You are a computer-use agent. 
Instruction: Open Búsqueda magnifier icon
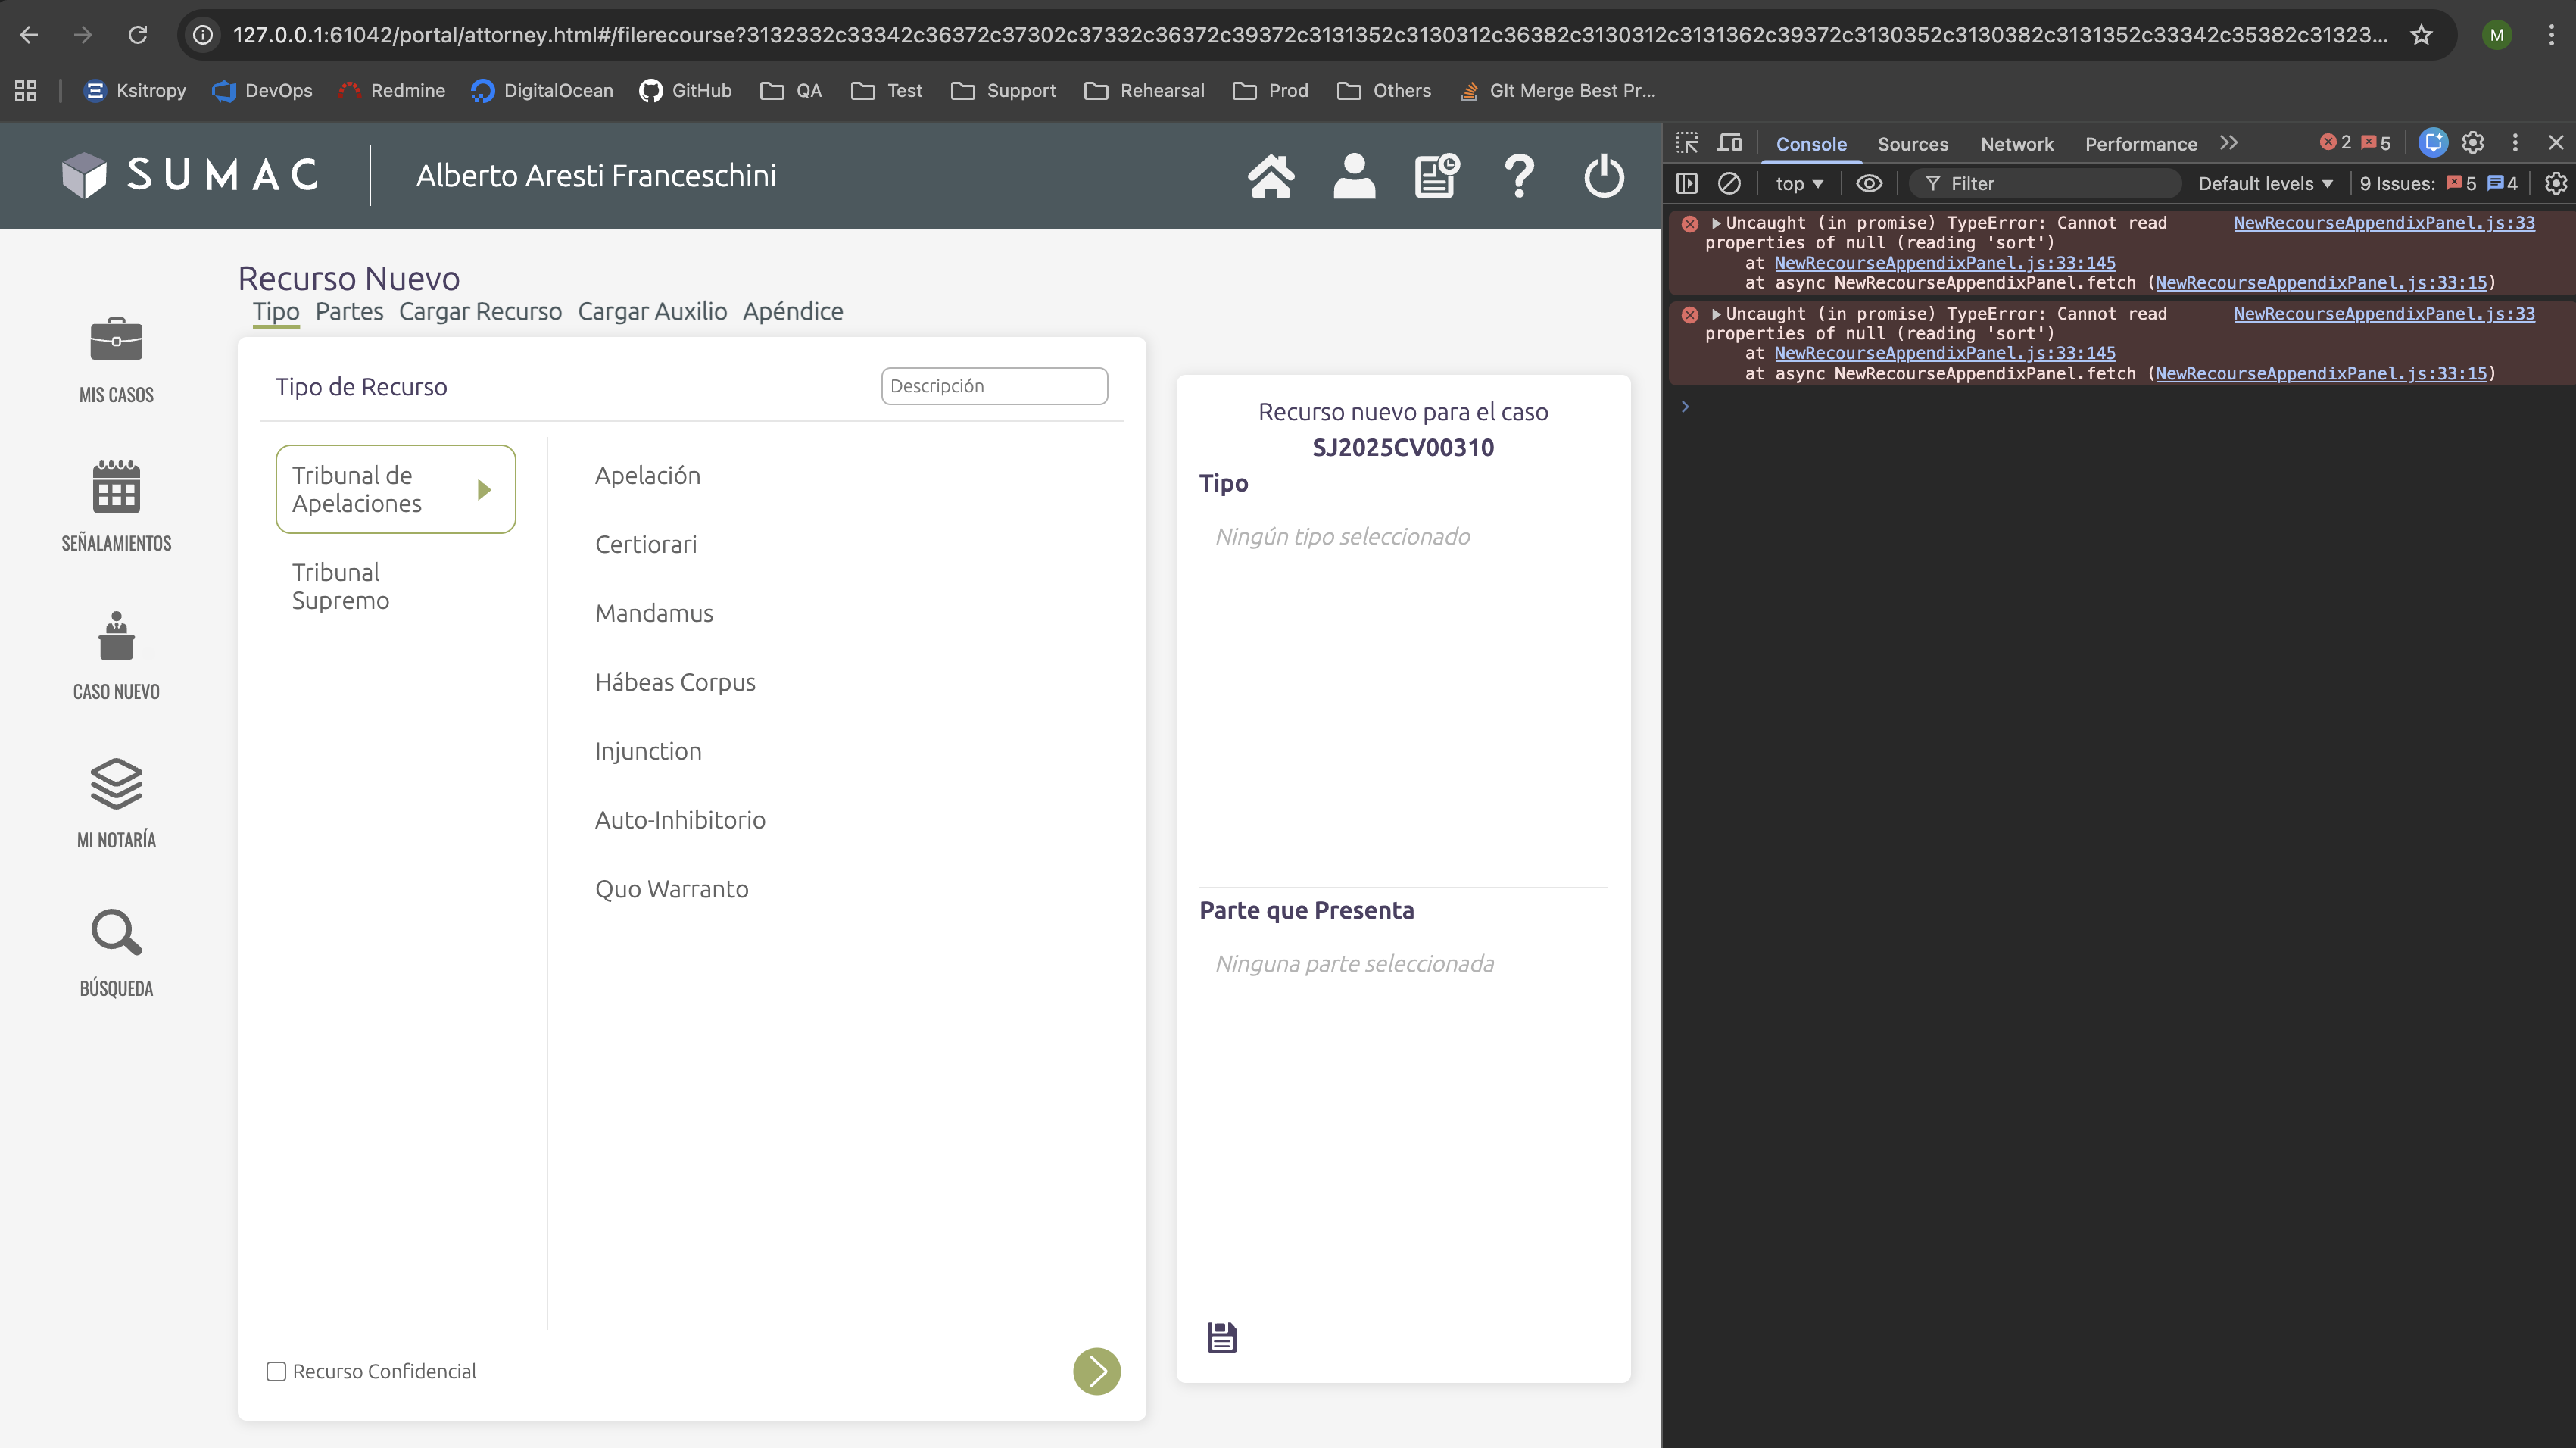pos(116,932)
